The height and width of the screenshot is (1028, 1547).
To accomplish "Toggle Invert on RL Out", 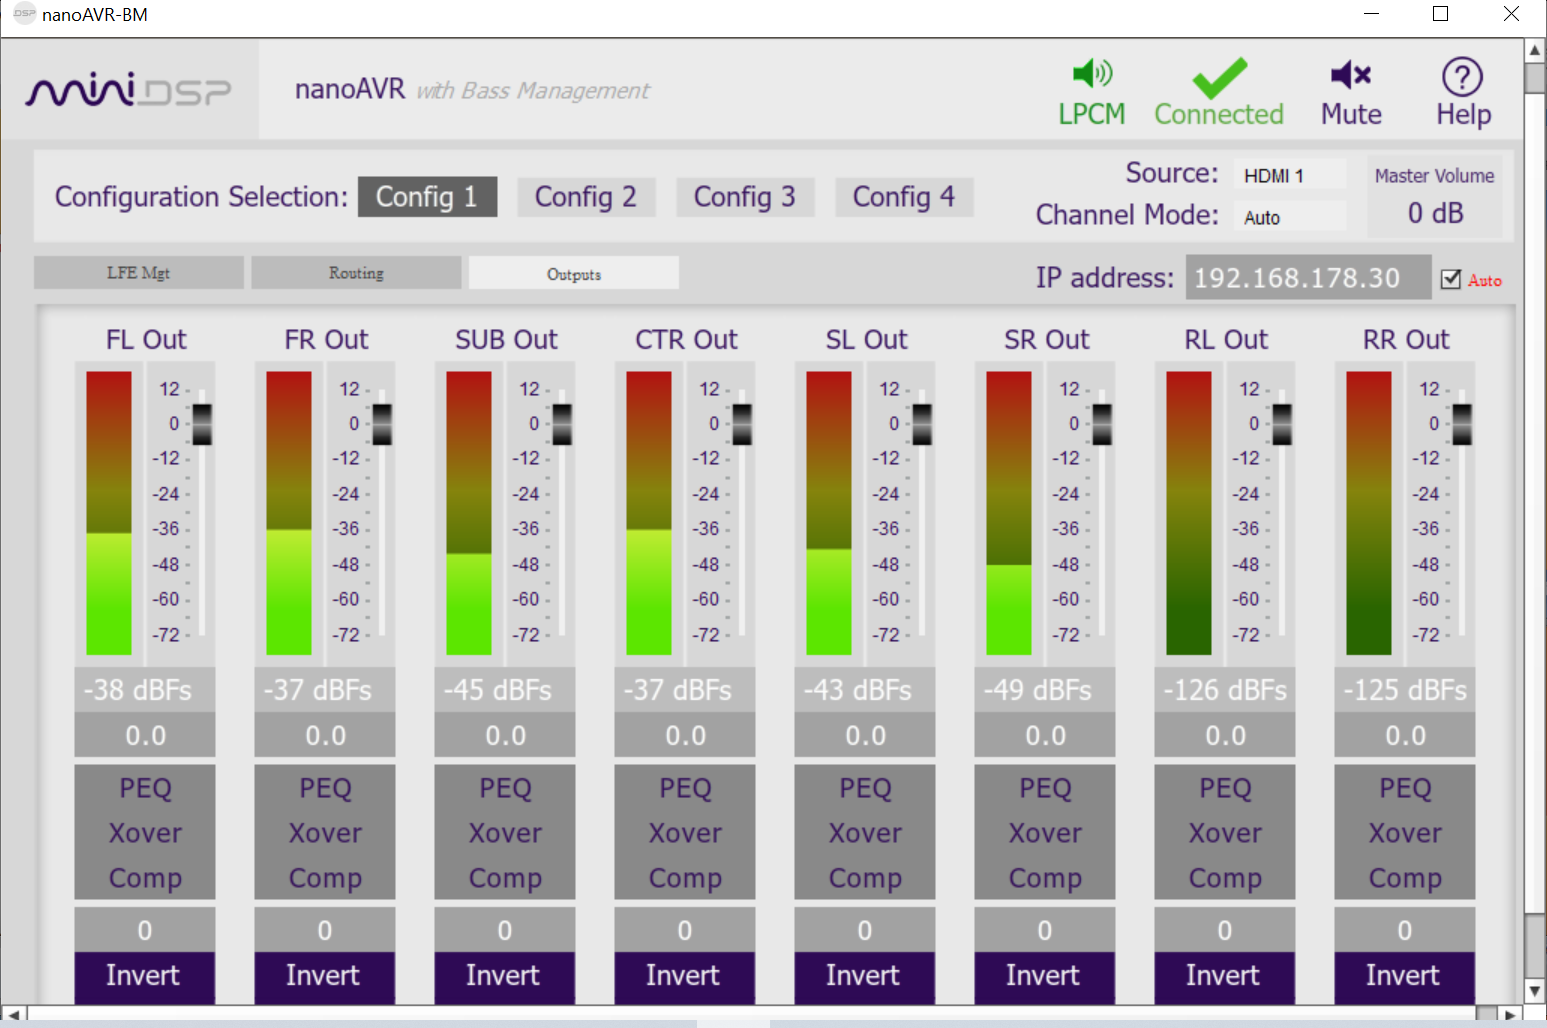I will click(x=1224, y=976).
